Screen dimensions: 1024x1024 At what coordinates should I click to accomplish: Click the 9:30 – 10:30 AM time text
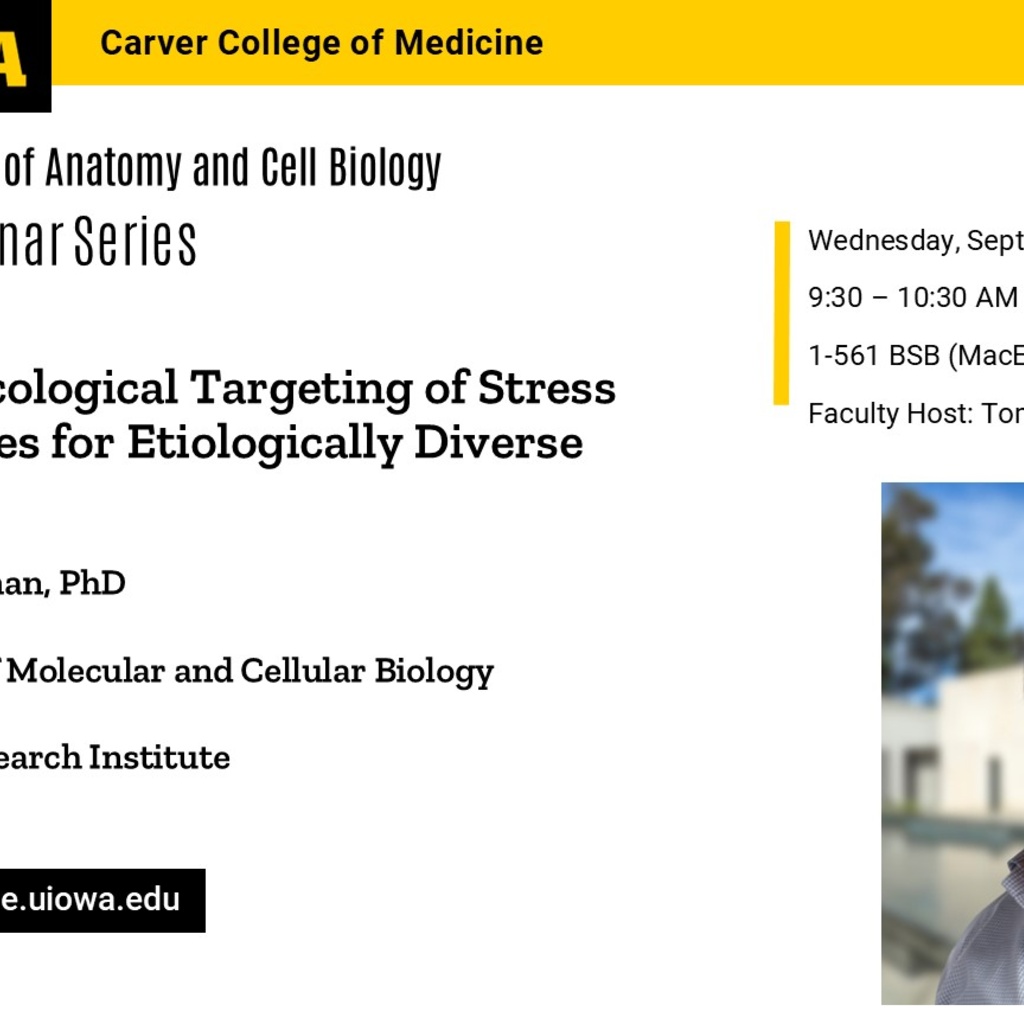912,298
